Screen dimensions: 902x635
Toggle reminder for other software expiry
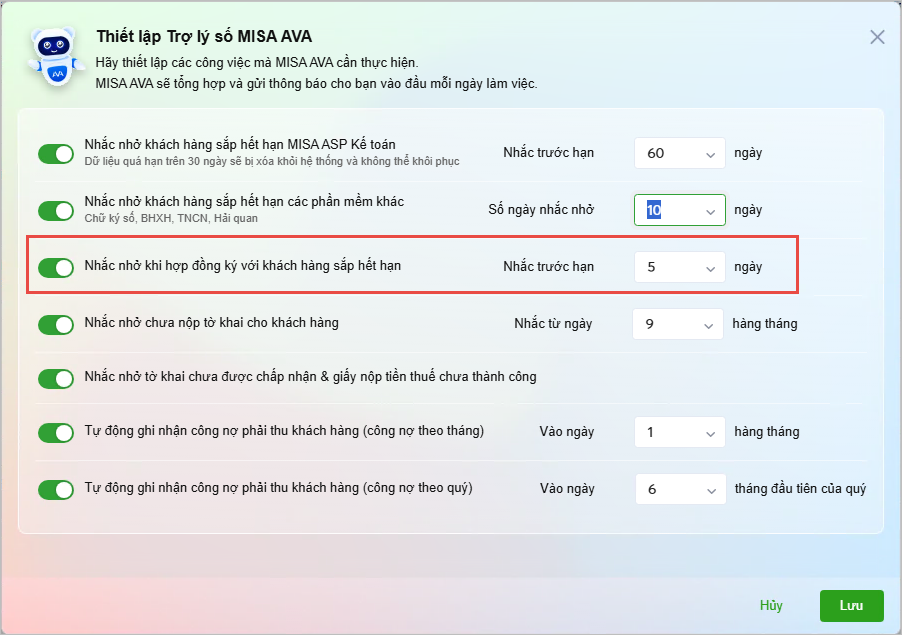point(56,211)
